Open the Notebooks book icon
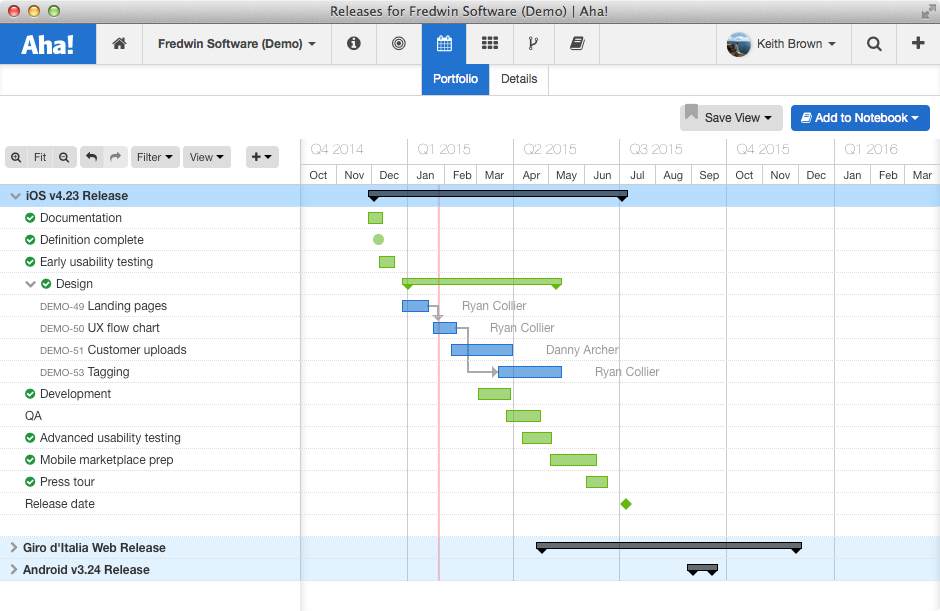The image size is (940, 611). tap(578, 44)
